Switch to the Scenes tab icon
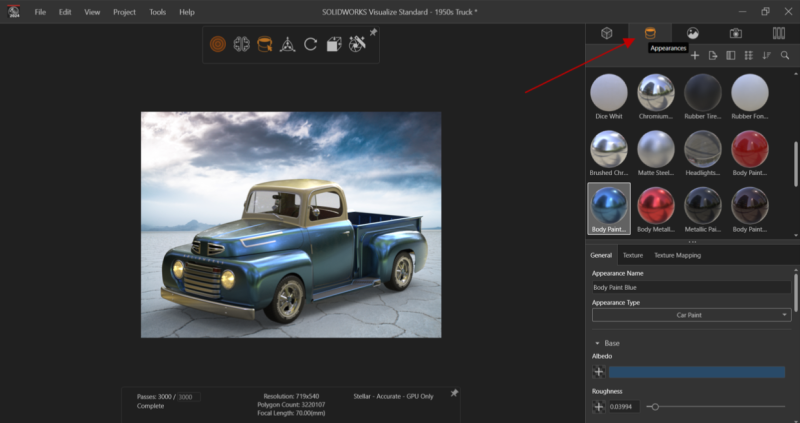The height and width of the screenshot is (423, 800). [x=692, y=33]
